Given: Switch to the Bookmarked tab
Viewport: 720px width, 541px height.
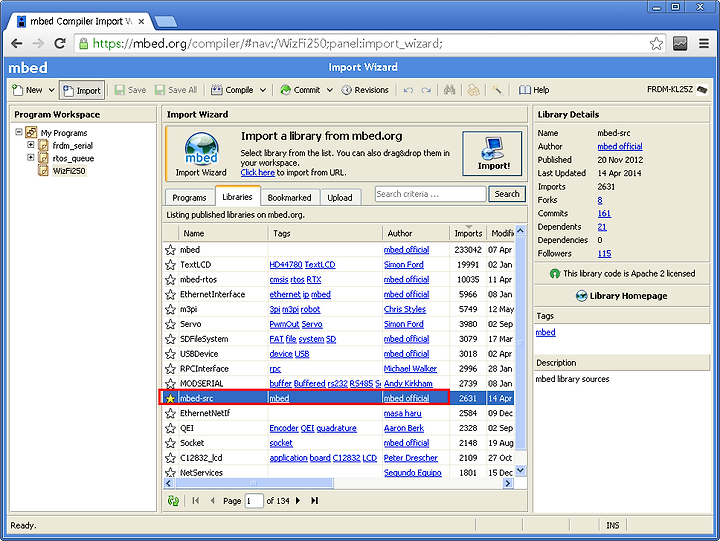Looking at the screenshot, I should click(x=289, y=197).
